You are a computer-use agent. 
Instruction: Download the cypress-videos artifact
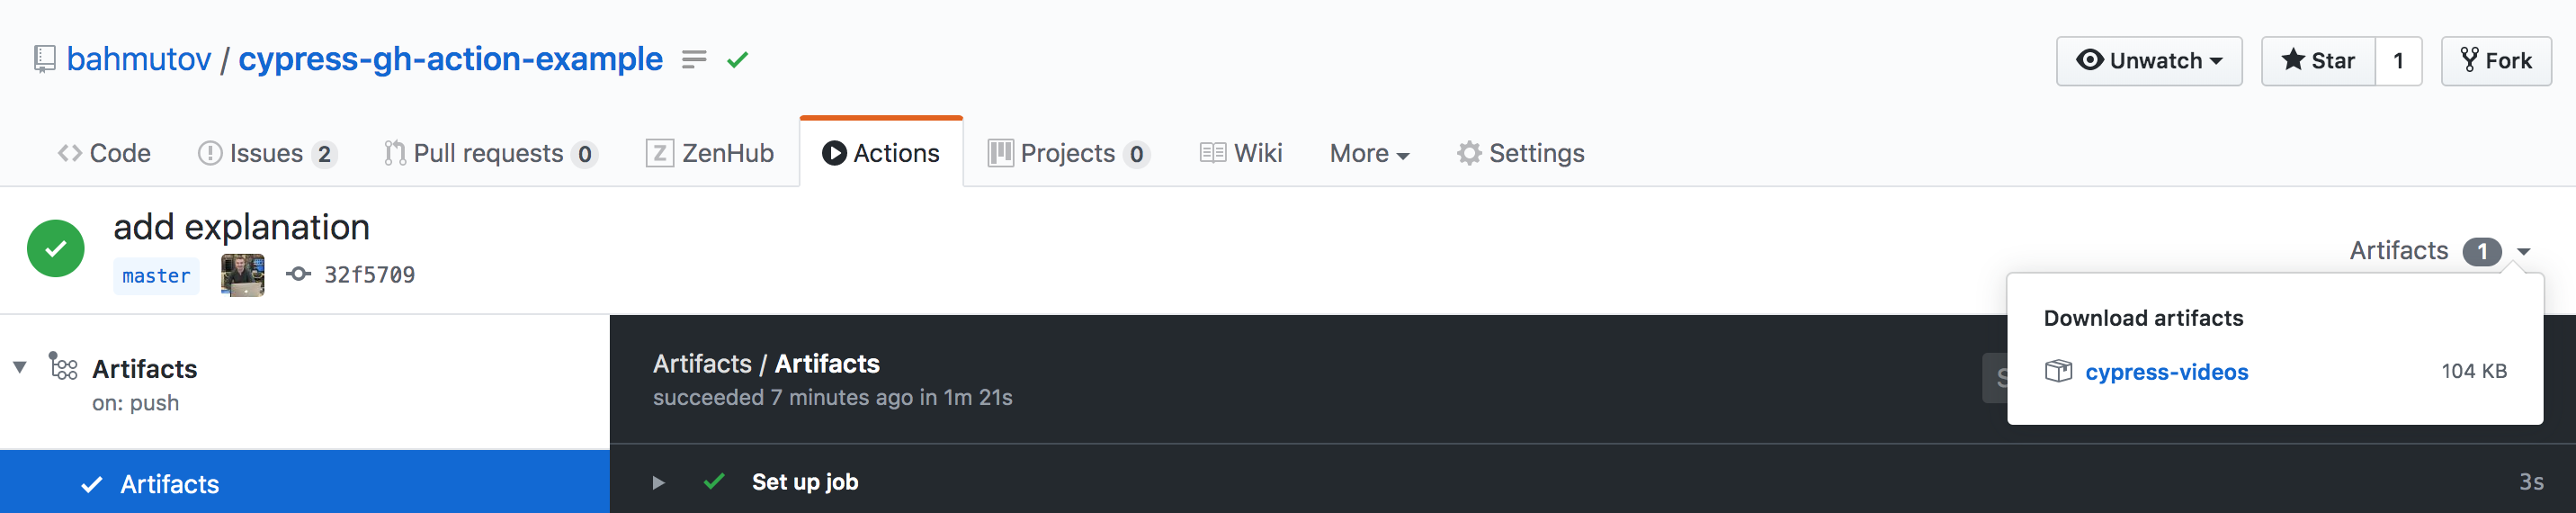click(x=2166, y=372)
